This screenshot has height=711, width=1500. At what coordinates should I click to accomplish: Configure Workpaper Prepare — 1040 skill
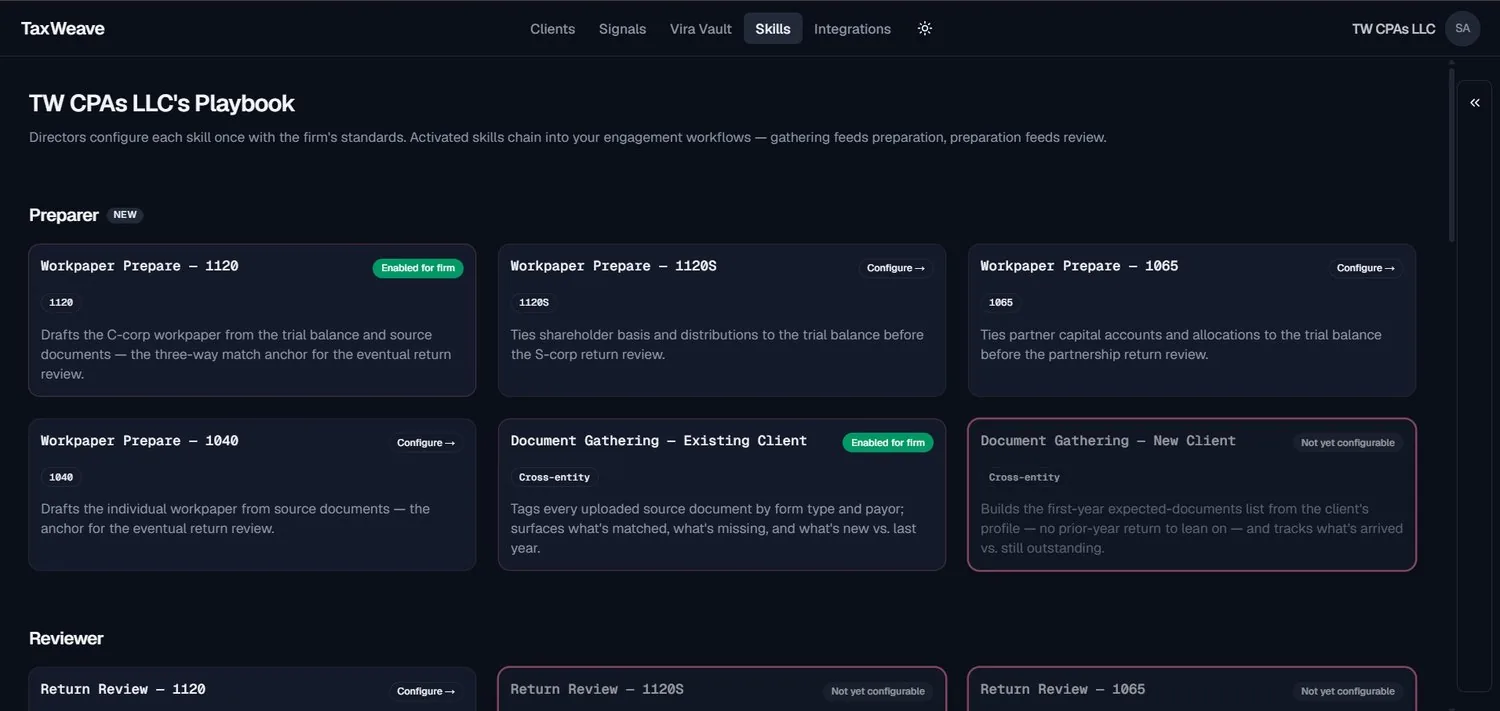click(x=426, y=443)
